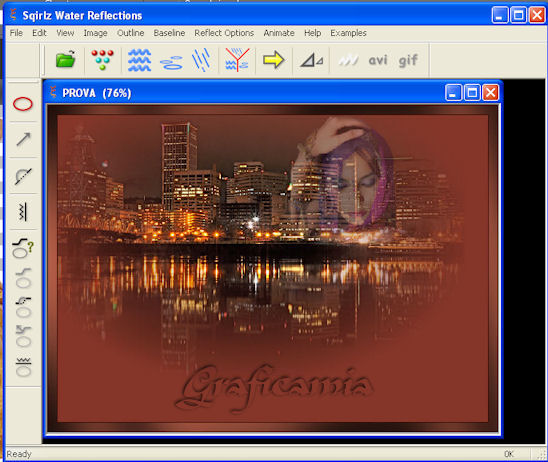Save animation as gif
548x462 pixels.
tap(408, 60)
